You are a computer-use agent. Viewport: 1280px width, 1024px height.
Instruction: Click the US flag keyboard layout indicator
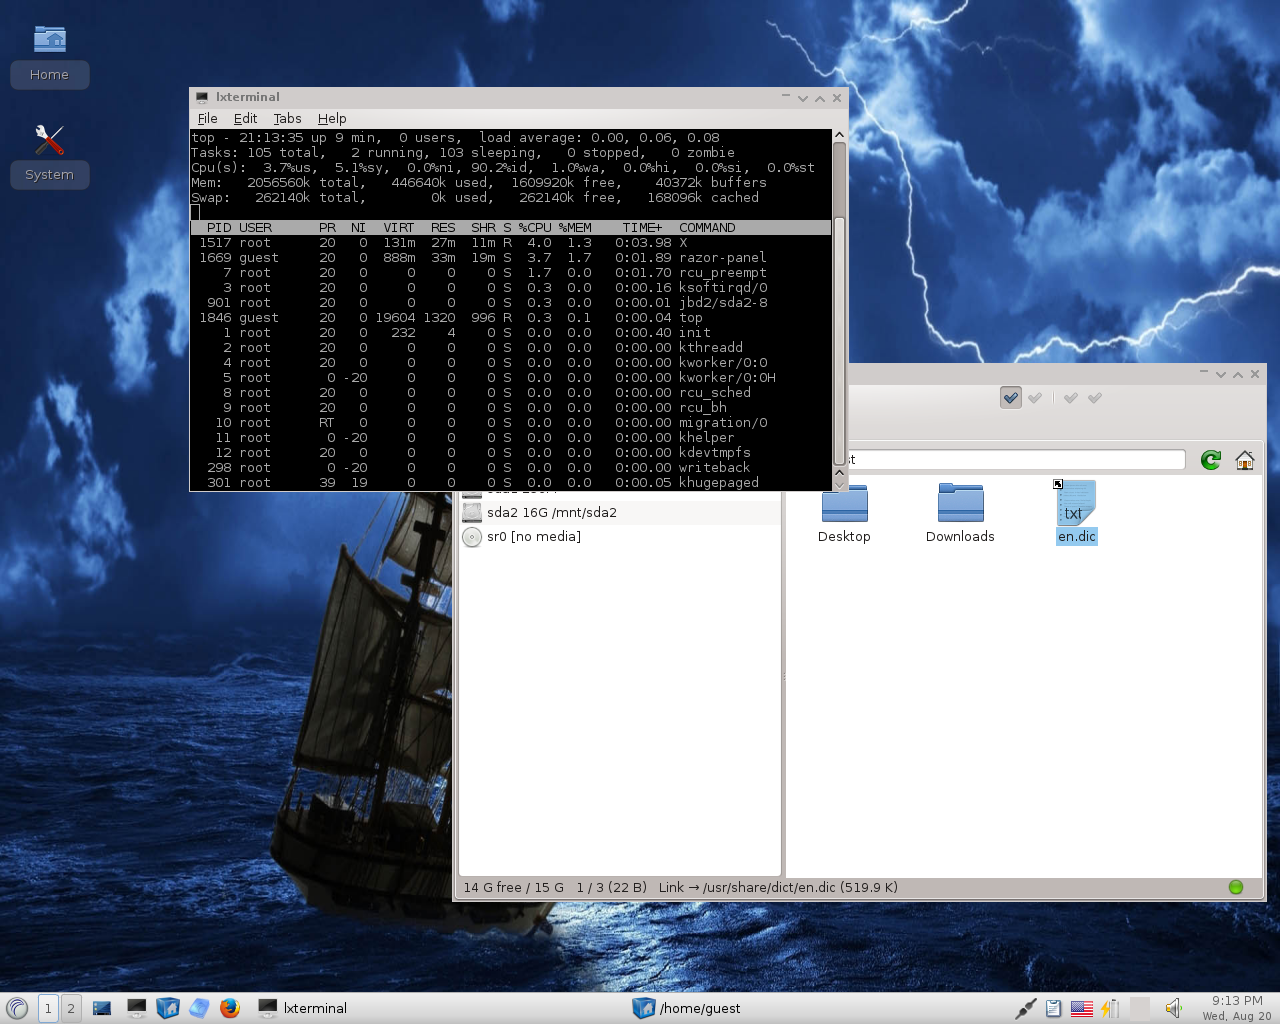coord(1082,1008)
